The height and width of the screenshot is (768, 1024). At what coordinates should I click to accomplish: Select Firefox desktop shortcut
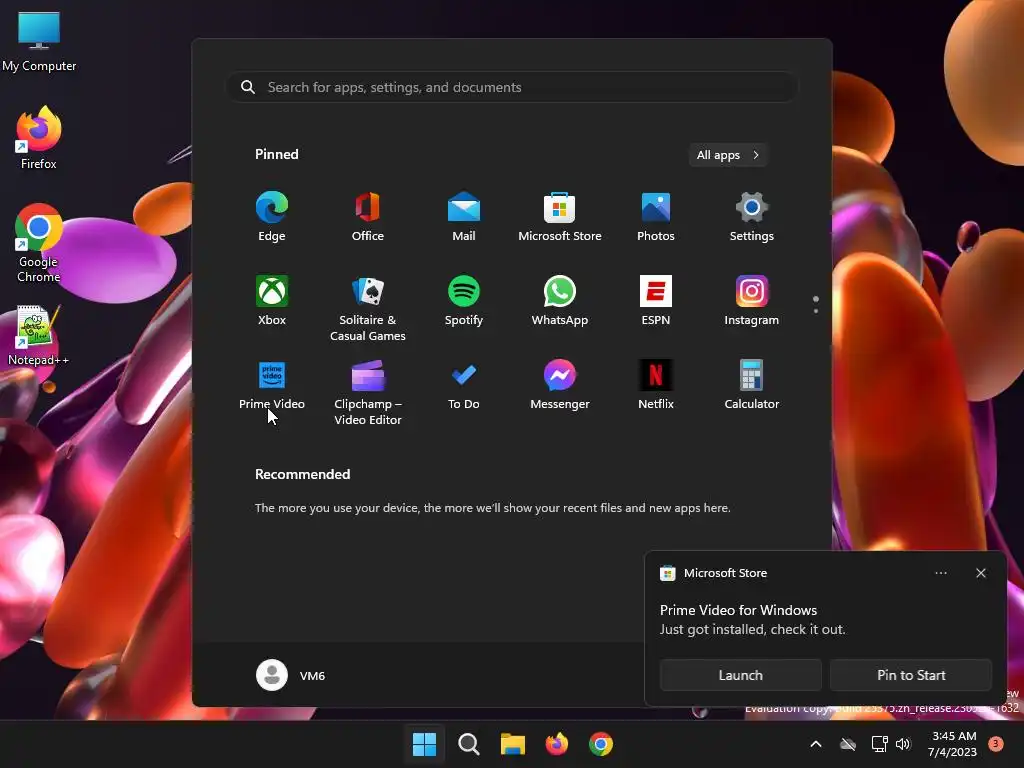pyautogui.click(x=39, y=138)
